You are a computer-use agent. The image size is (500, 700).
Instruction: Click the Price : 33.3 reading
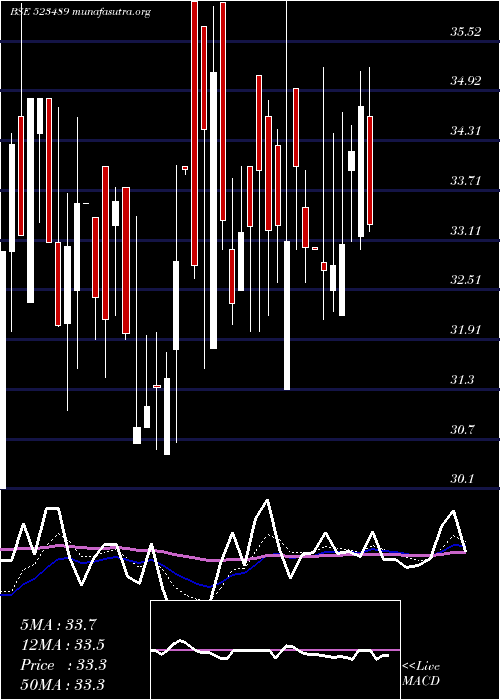[63, 665]
